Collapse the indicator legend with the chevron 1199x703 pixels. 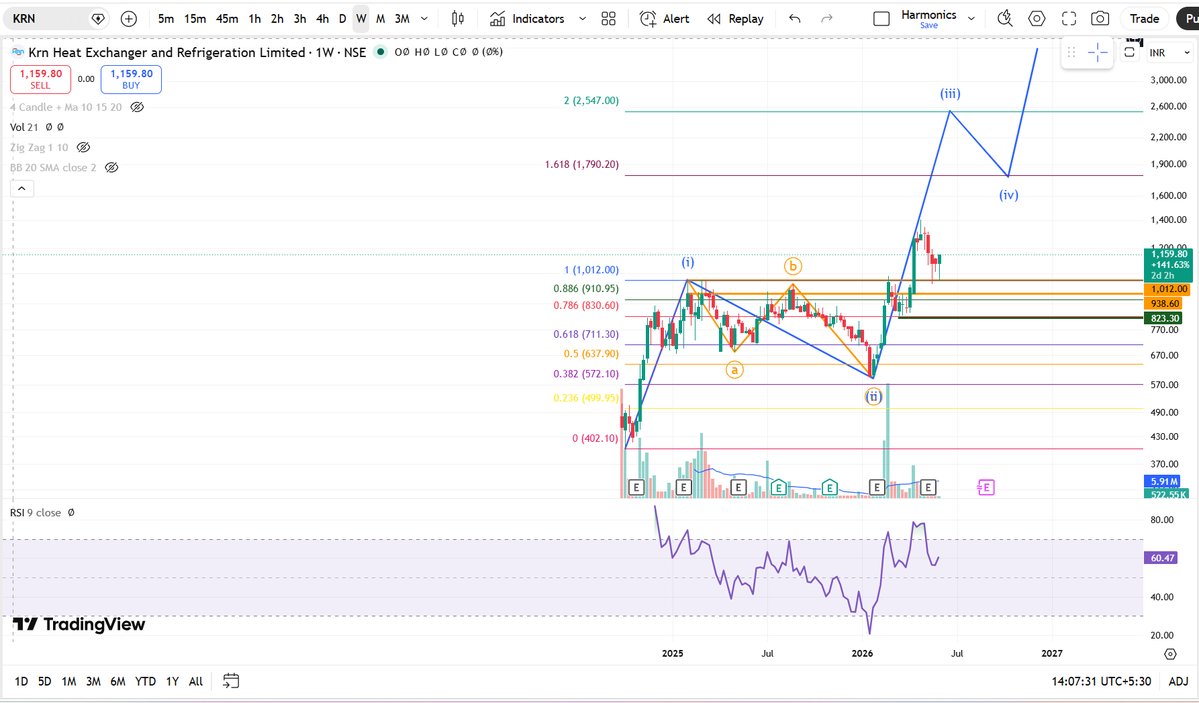click(x=21, y=188)
